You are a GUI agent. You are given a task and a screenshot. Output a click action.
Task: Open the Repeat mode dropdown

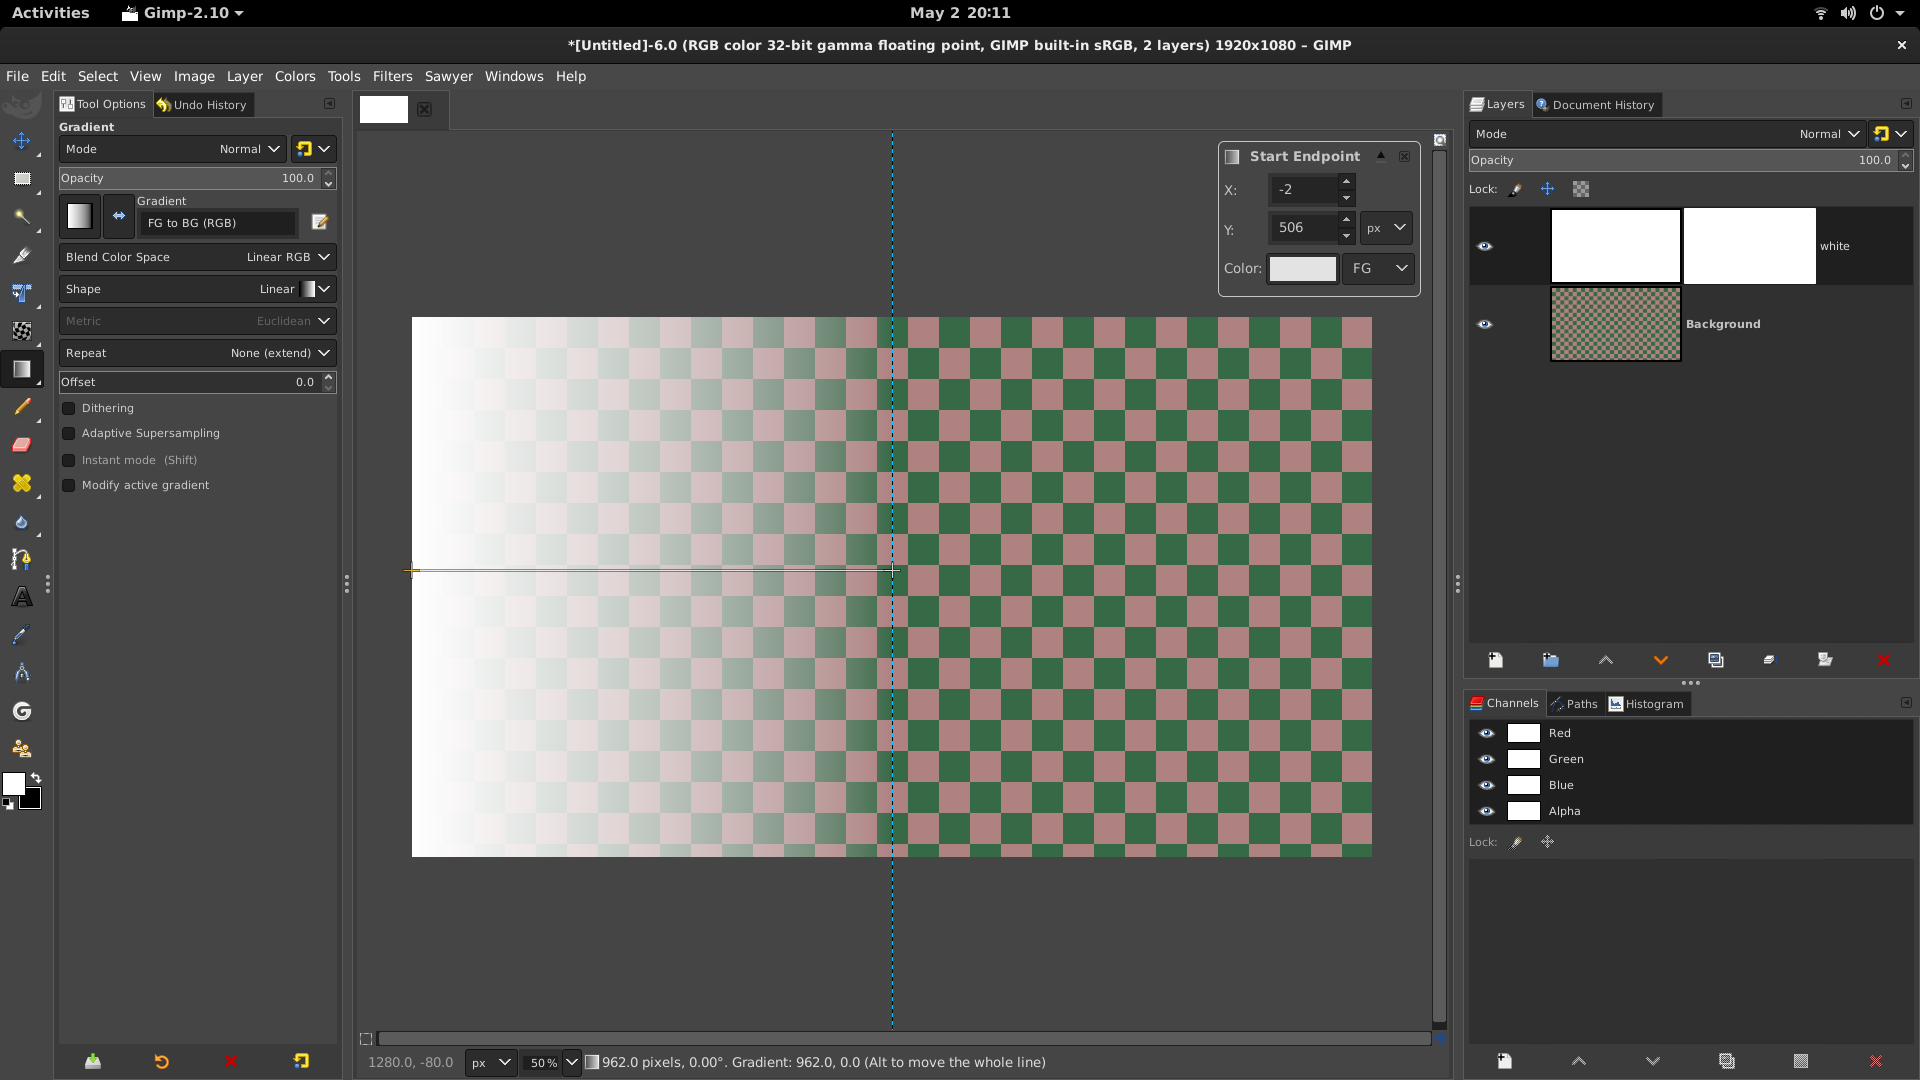(x=197, y=353)
